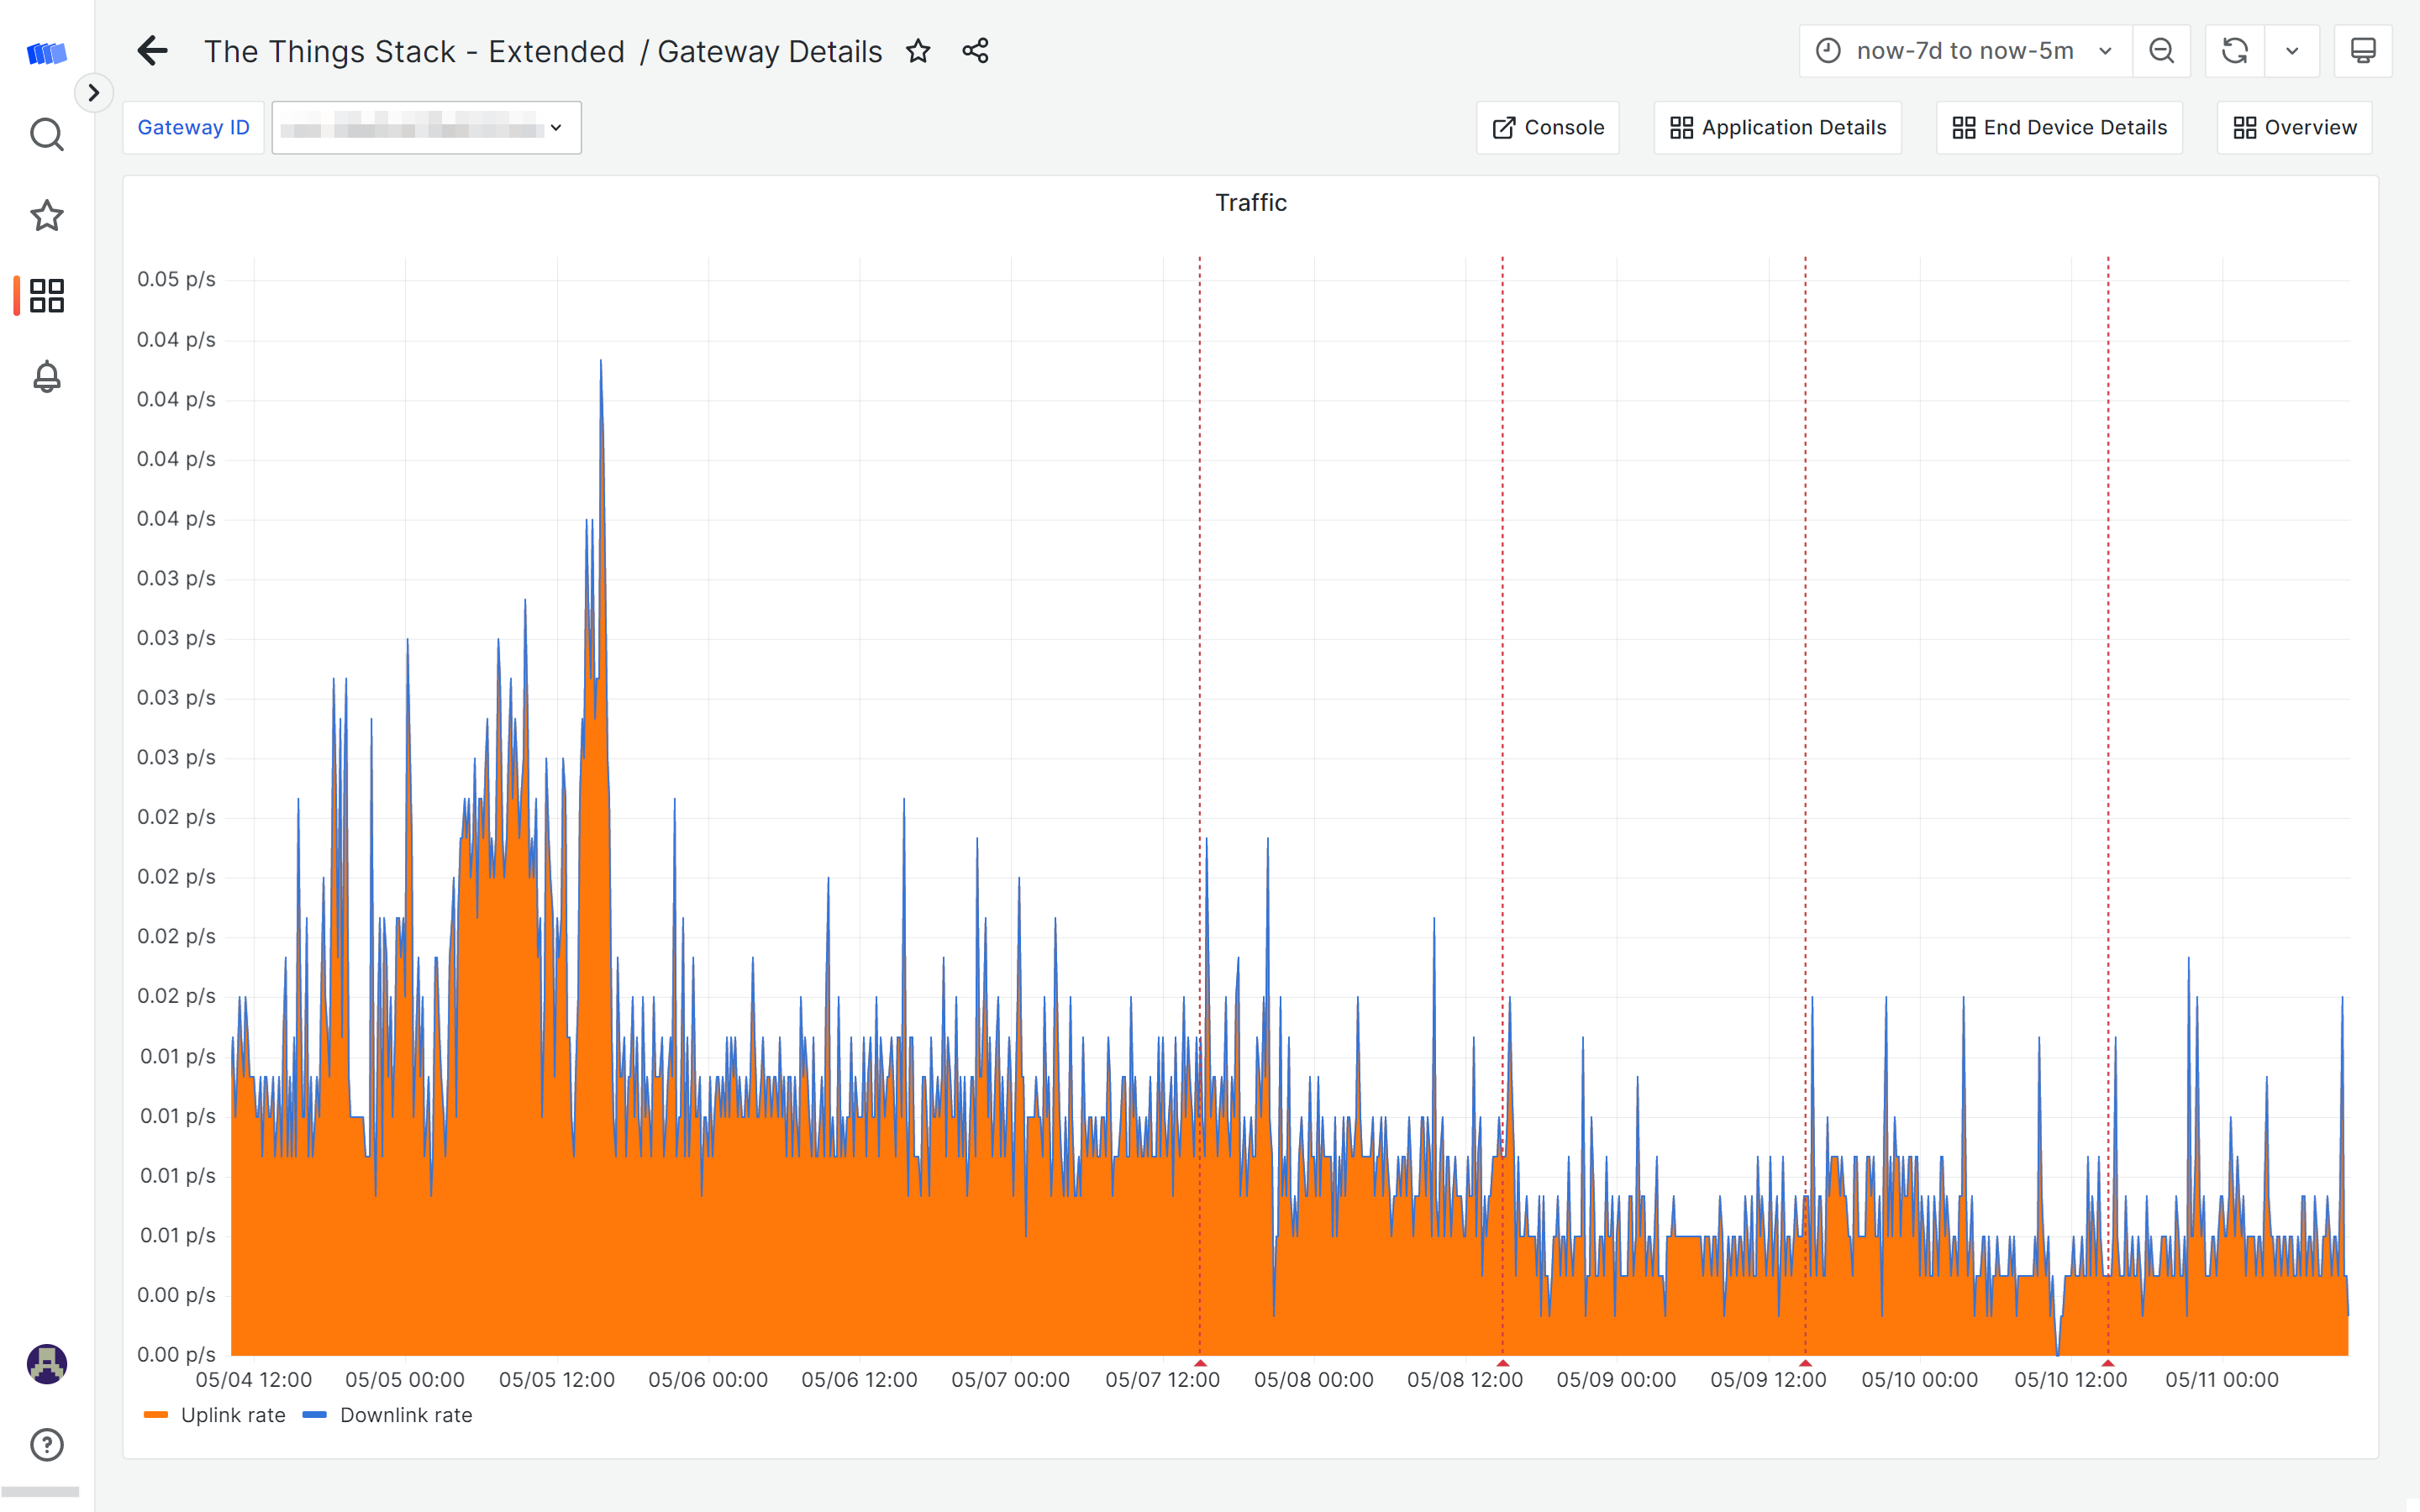Open the Dashboards grid icon
Viewport: 2420px width, 1512px height.
47,296
